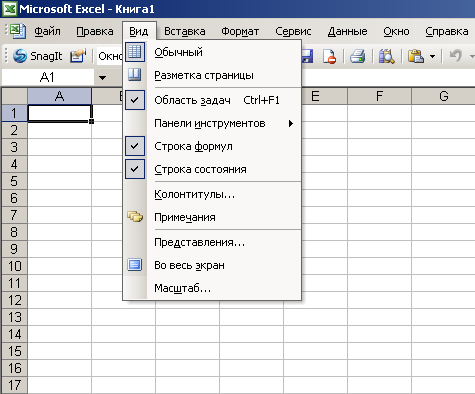Select row 8 header
Viewport: 475px width, 394px height.
click(x=14, y=232)
